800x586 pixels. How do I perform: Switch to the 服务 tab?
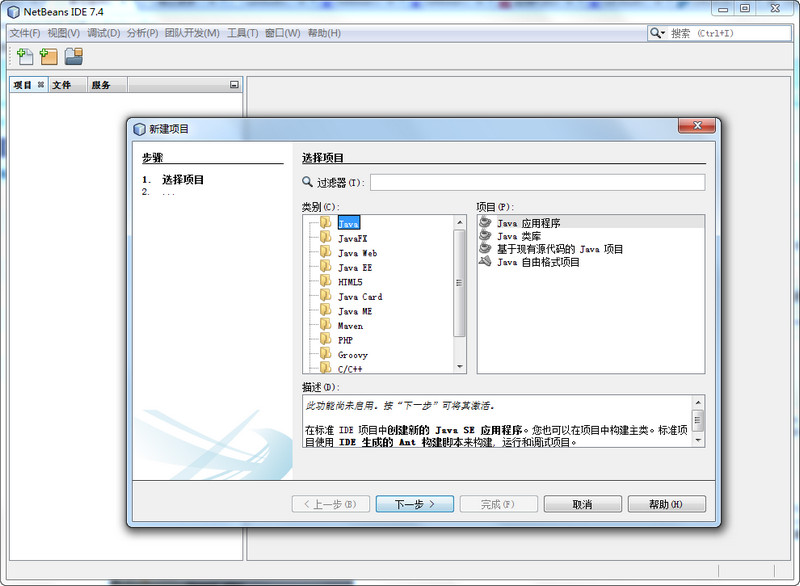101,85
